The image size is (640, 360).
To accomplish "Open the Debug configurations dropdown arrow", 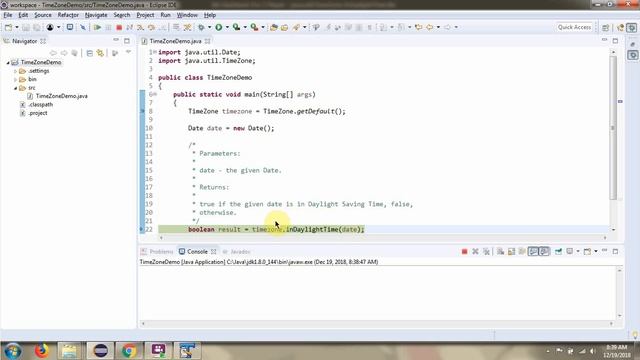I will 209,27.
